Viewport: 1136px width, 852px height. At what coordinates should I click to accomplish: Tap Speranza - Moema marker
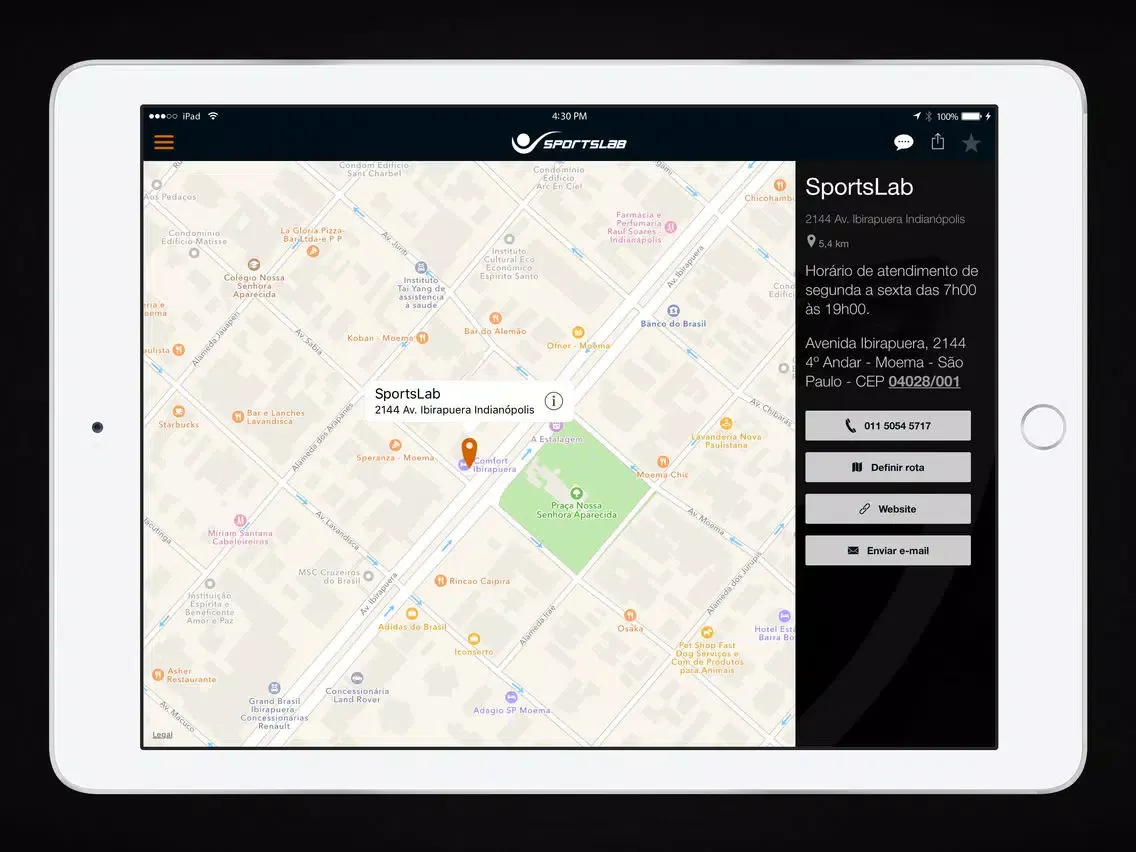(395, 445)
